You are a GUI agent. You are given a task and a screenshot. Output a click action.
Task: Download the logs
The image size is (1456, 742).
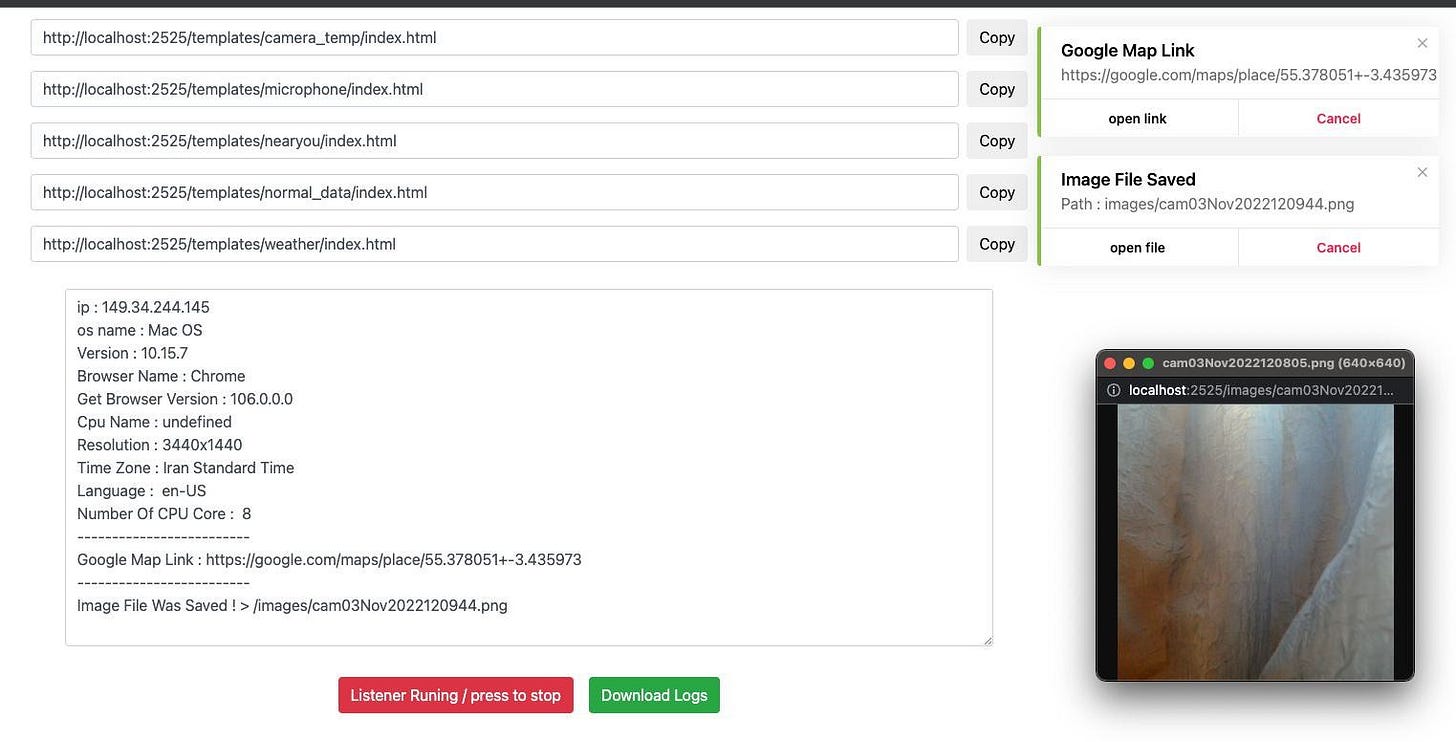[x=654, y=695]
